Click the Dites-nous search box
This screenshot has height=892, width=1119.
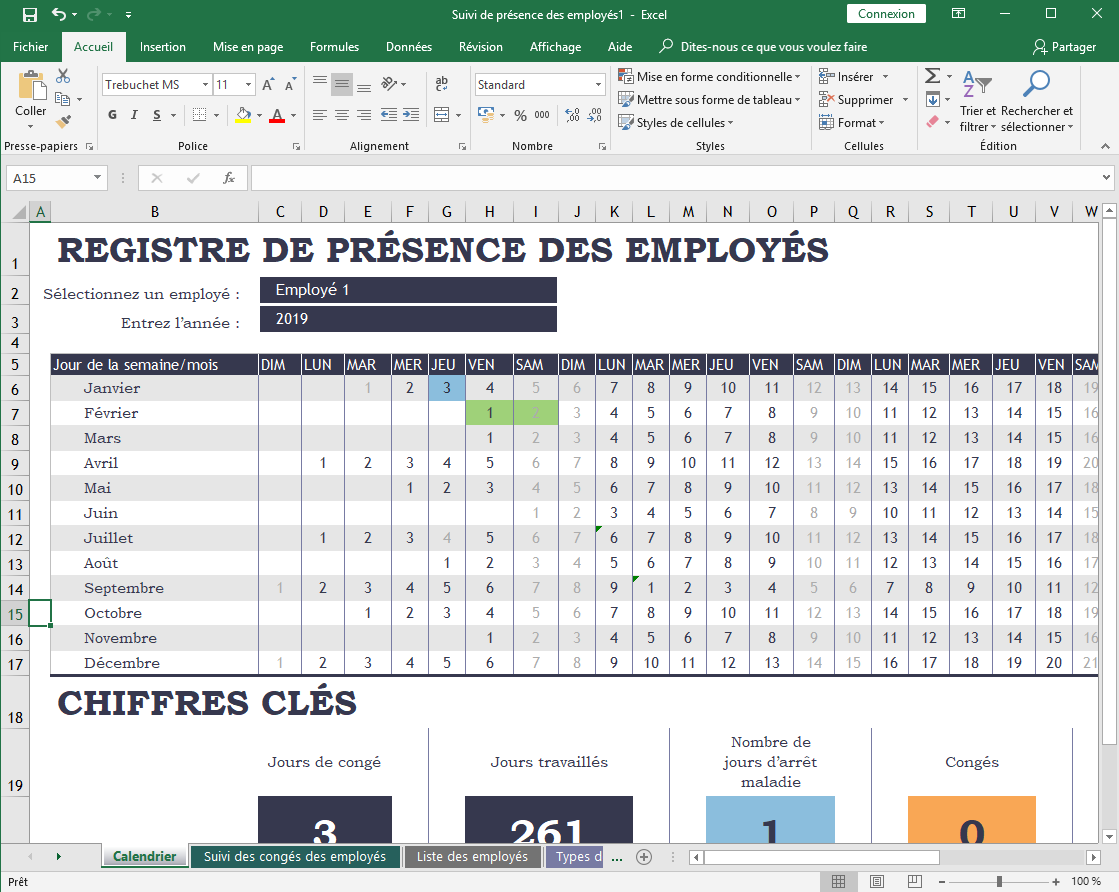point(764,47)
